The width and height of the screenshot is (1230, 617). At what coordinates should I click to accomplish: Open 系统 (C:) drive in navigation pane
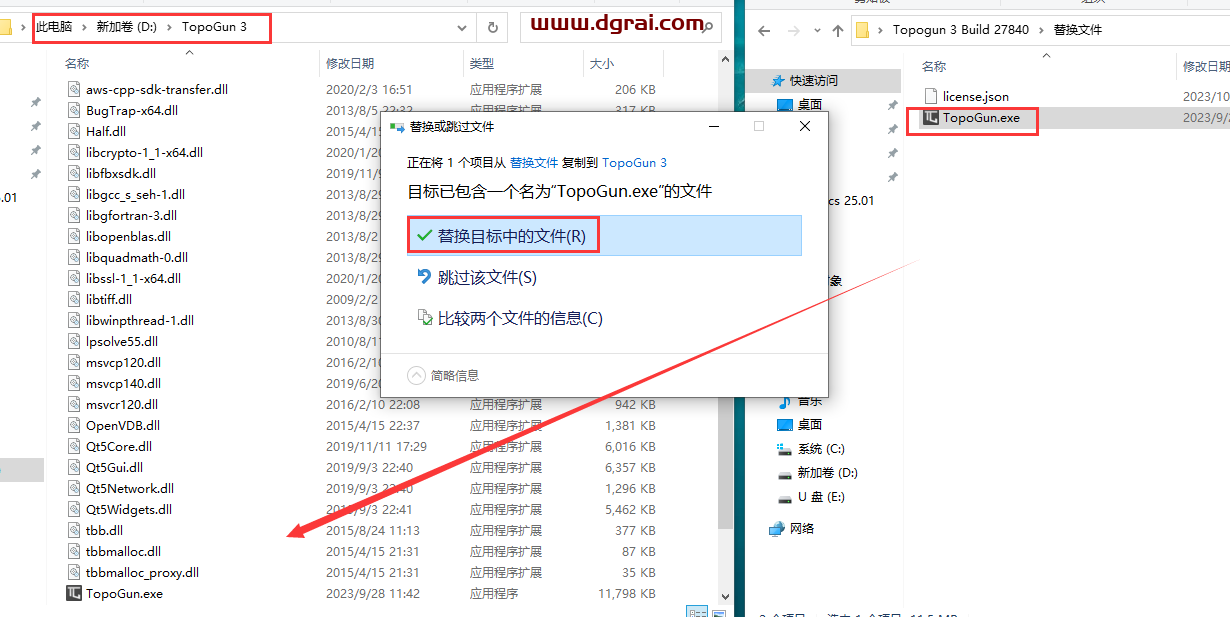point(823,449)
